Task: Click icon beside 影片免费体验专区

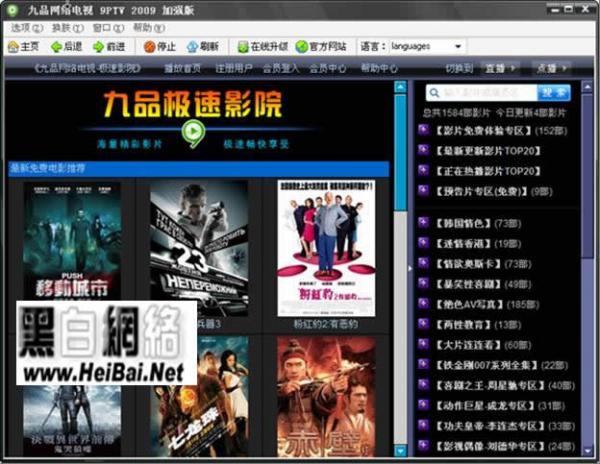Action: [x=423, y=130]
